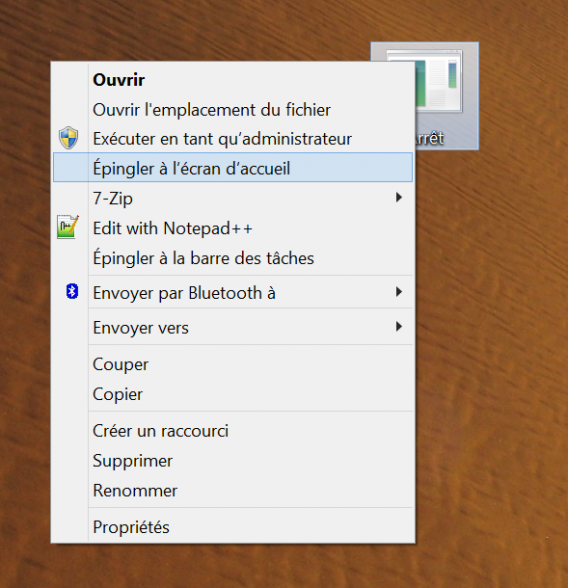
Task: Open Propriétés at the menu bottom
Action: click(x=232, y=527)
